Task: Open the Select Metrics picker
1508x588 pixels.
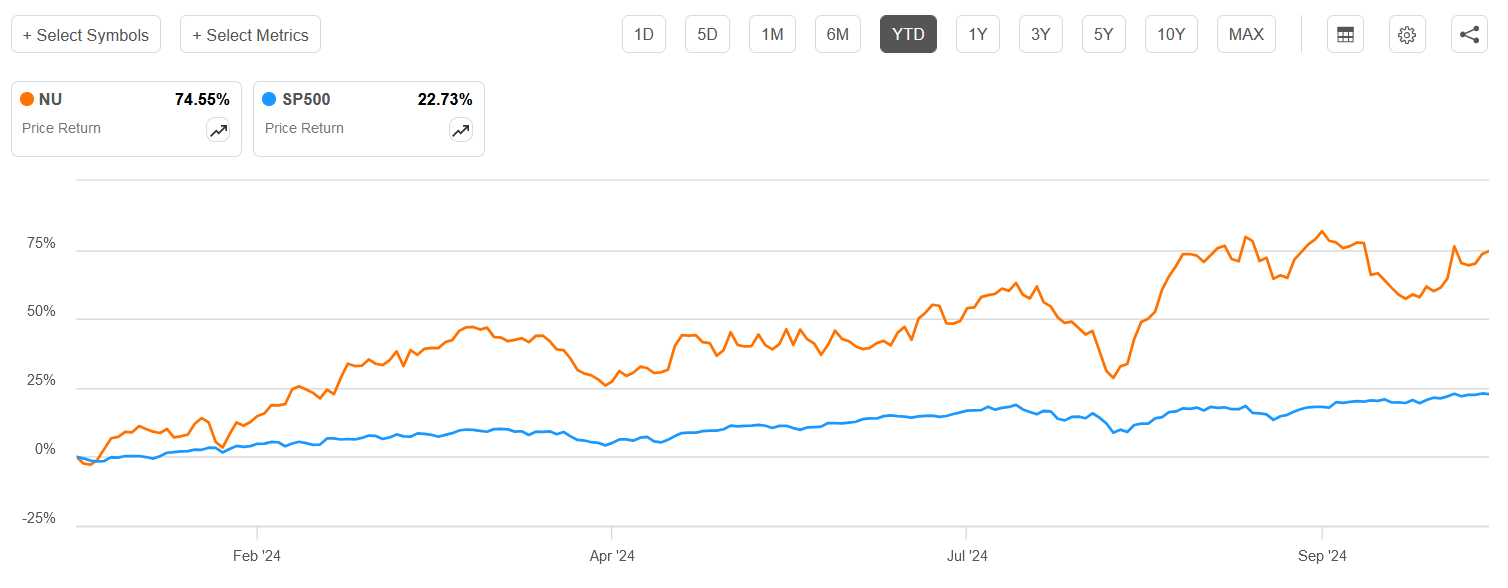Action: tap(250, 35)
